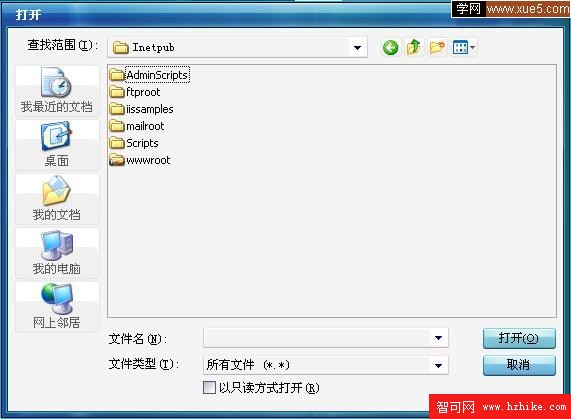Click the file name input field
Image resolution: width=571 pixels, height=419 pixels.
coord(317,338)
